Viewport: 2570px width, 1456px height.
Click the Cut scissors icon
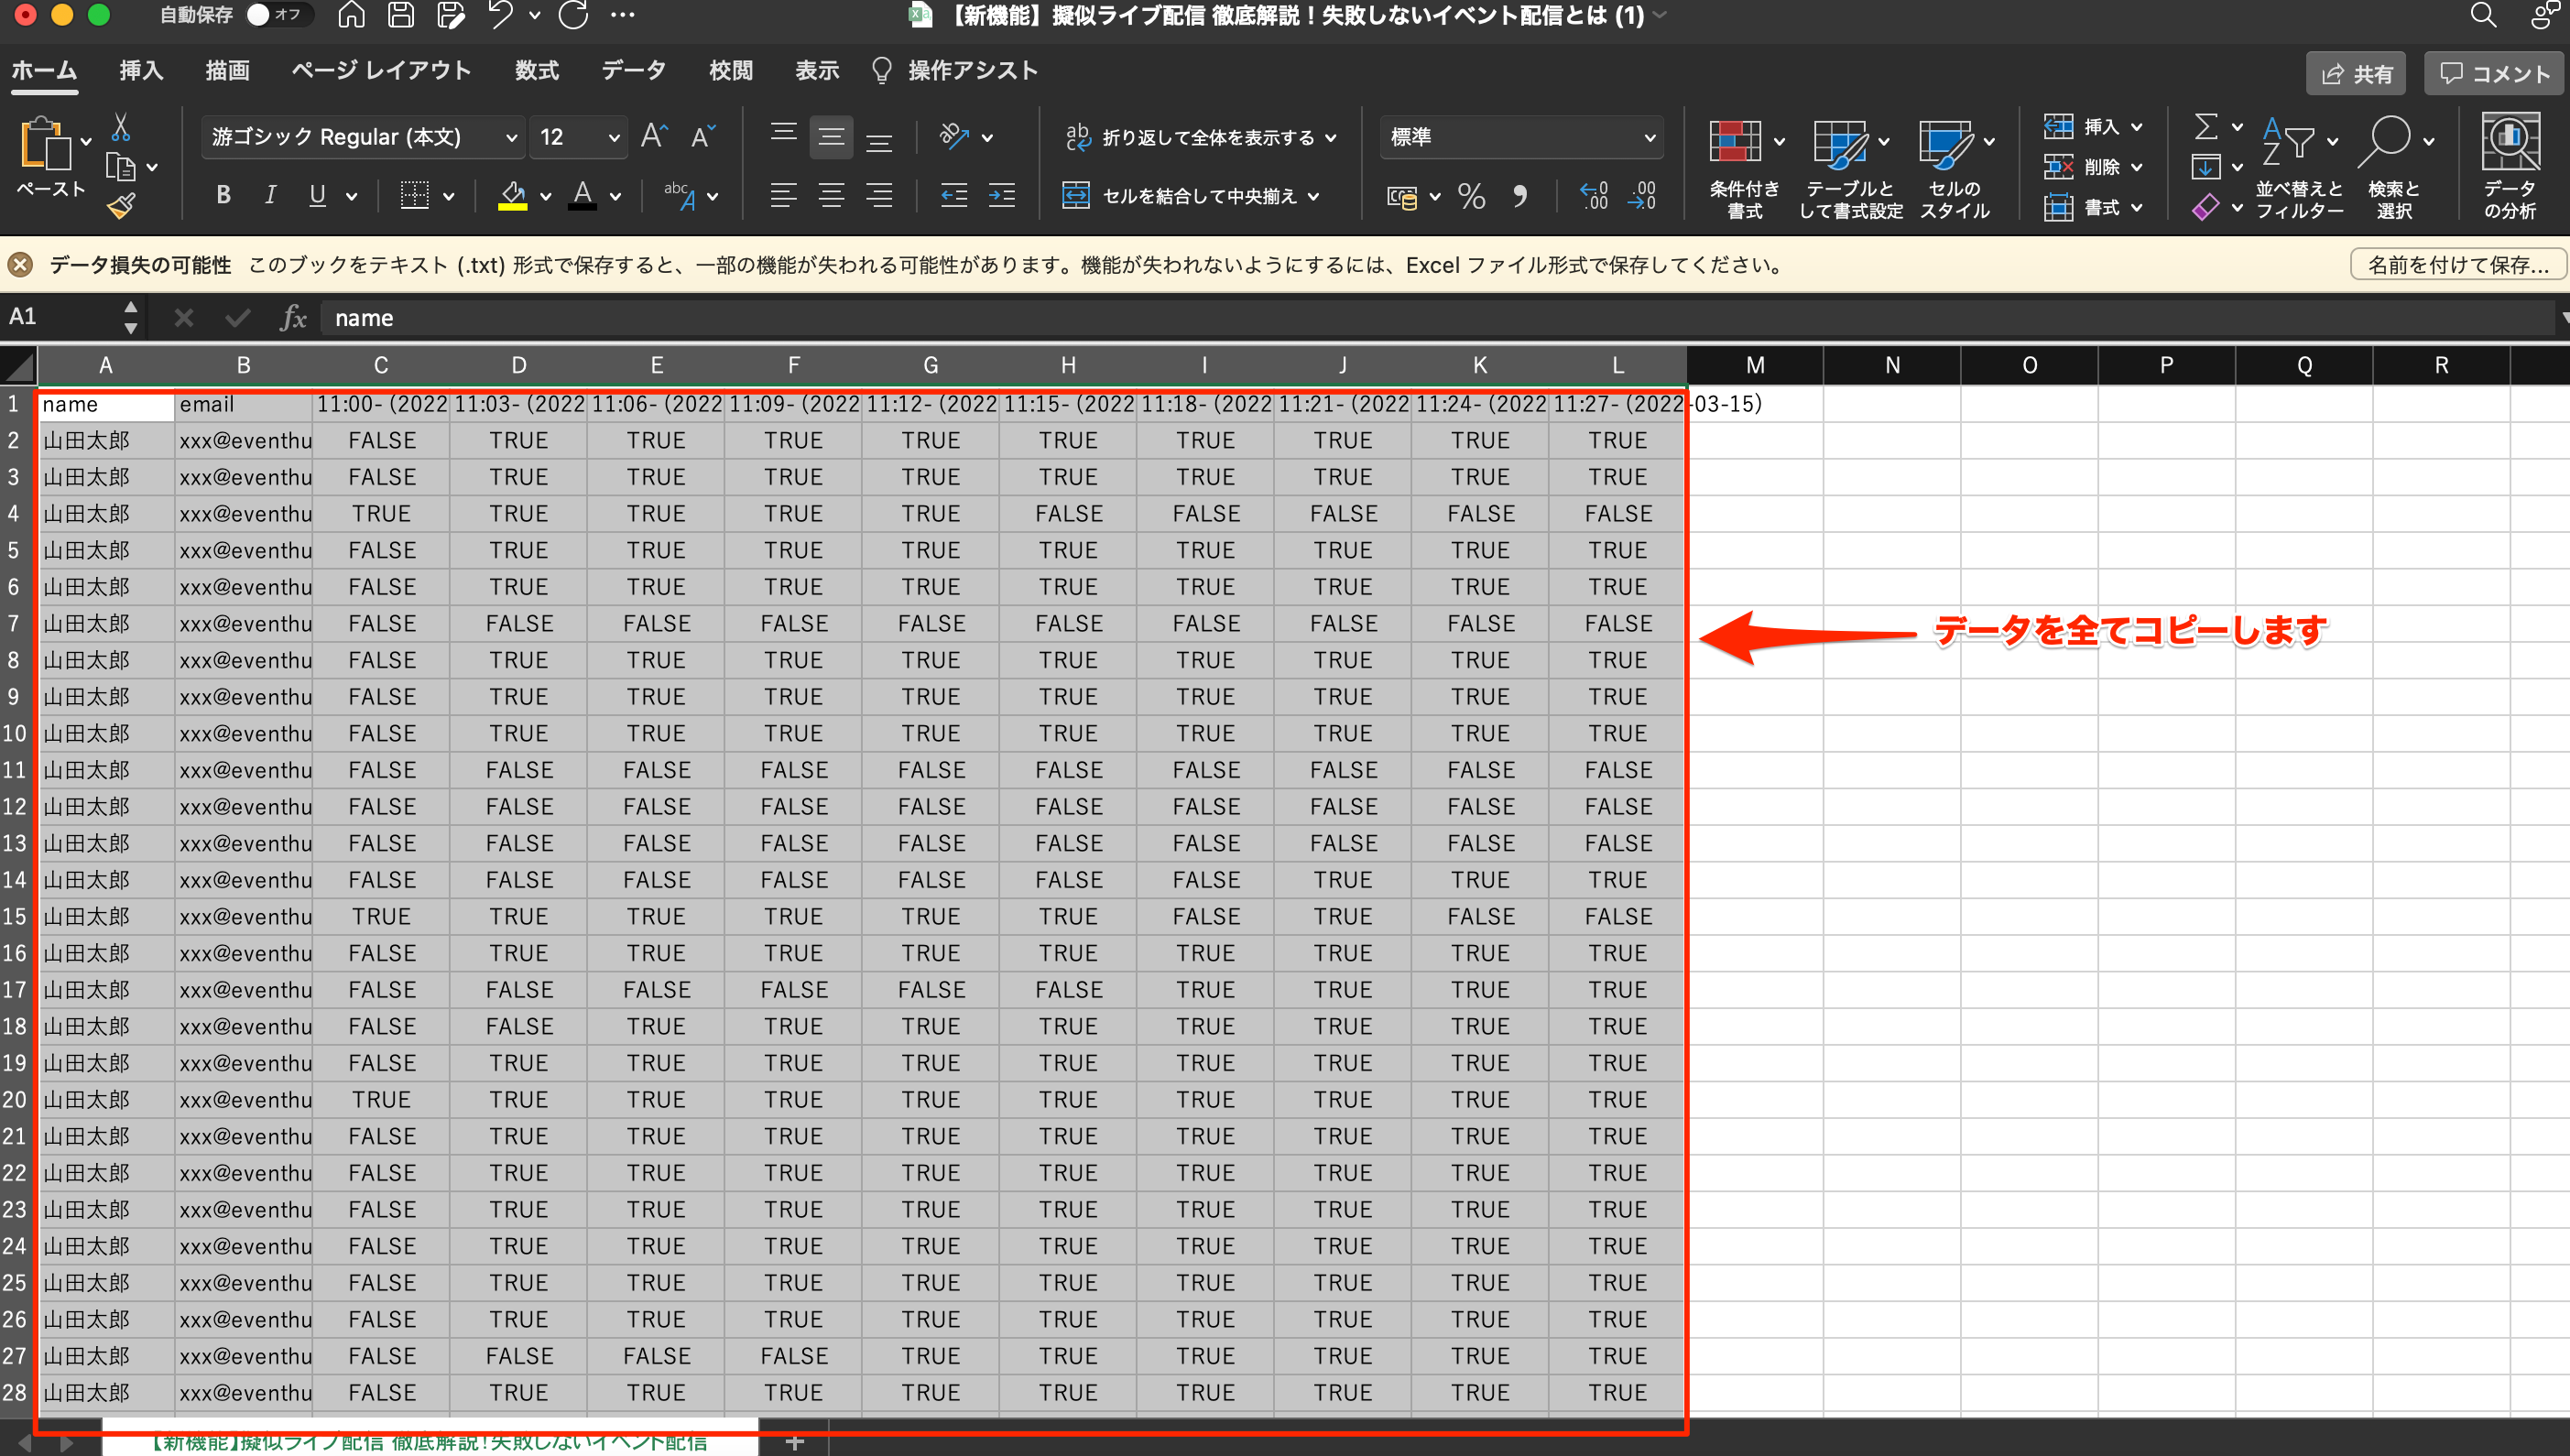(x=121, y=127)
